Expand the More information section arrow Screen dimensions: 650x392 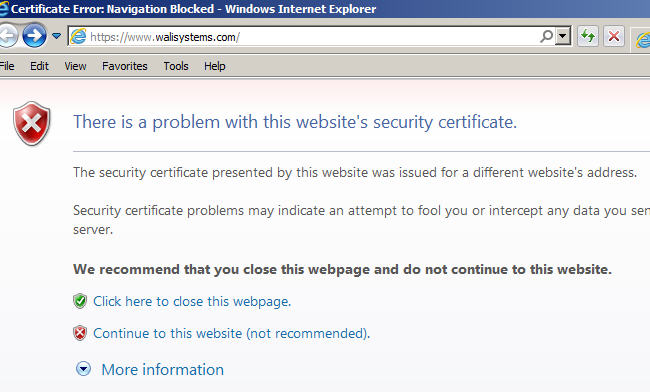(x=83, y=369)
